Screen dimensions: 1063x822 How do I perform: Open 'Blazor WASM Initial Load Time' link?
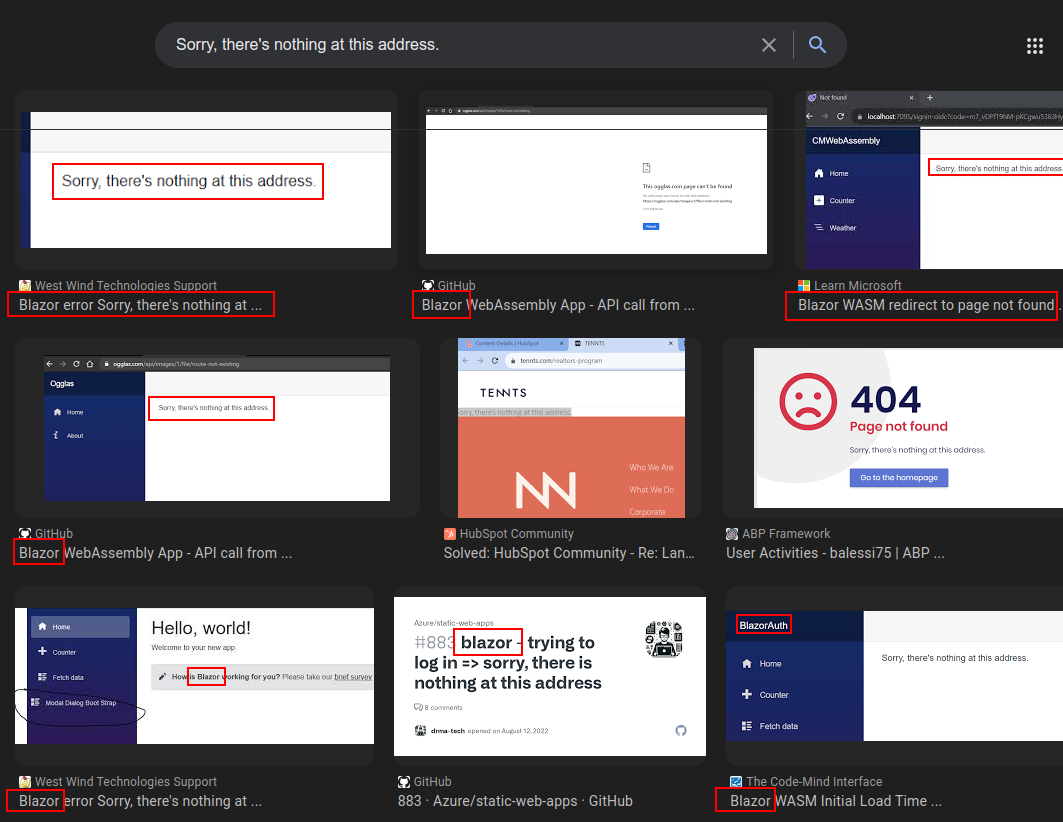click(835, 801)
